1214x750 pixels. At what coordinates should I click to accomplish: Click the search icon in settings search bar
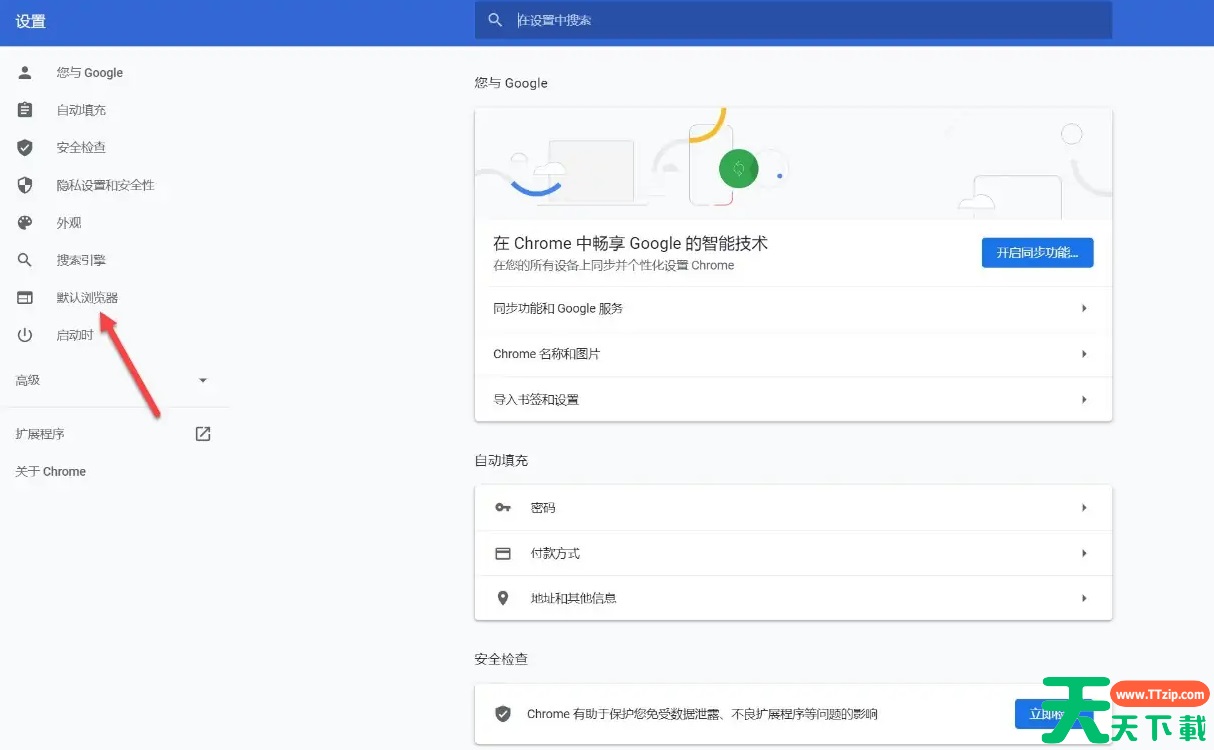(x=494, y=20)
